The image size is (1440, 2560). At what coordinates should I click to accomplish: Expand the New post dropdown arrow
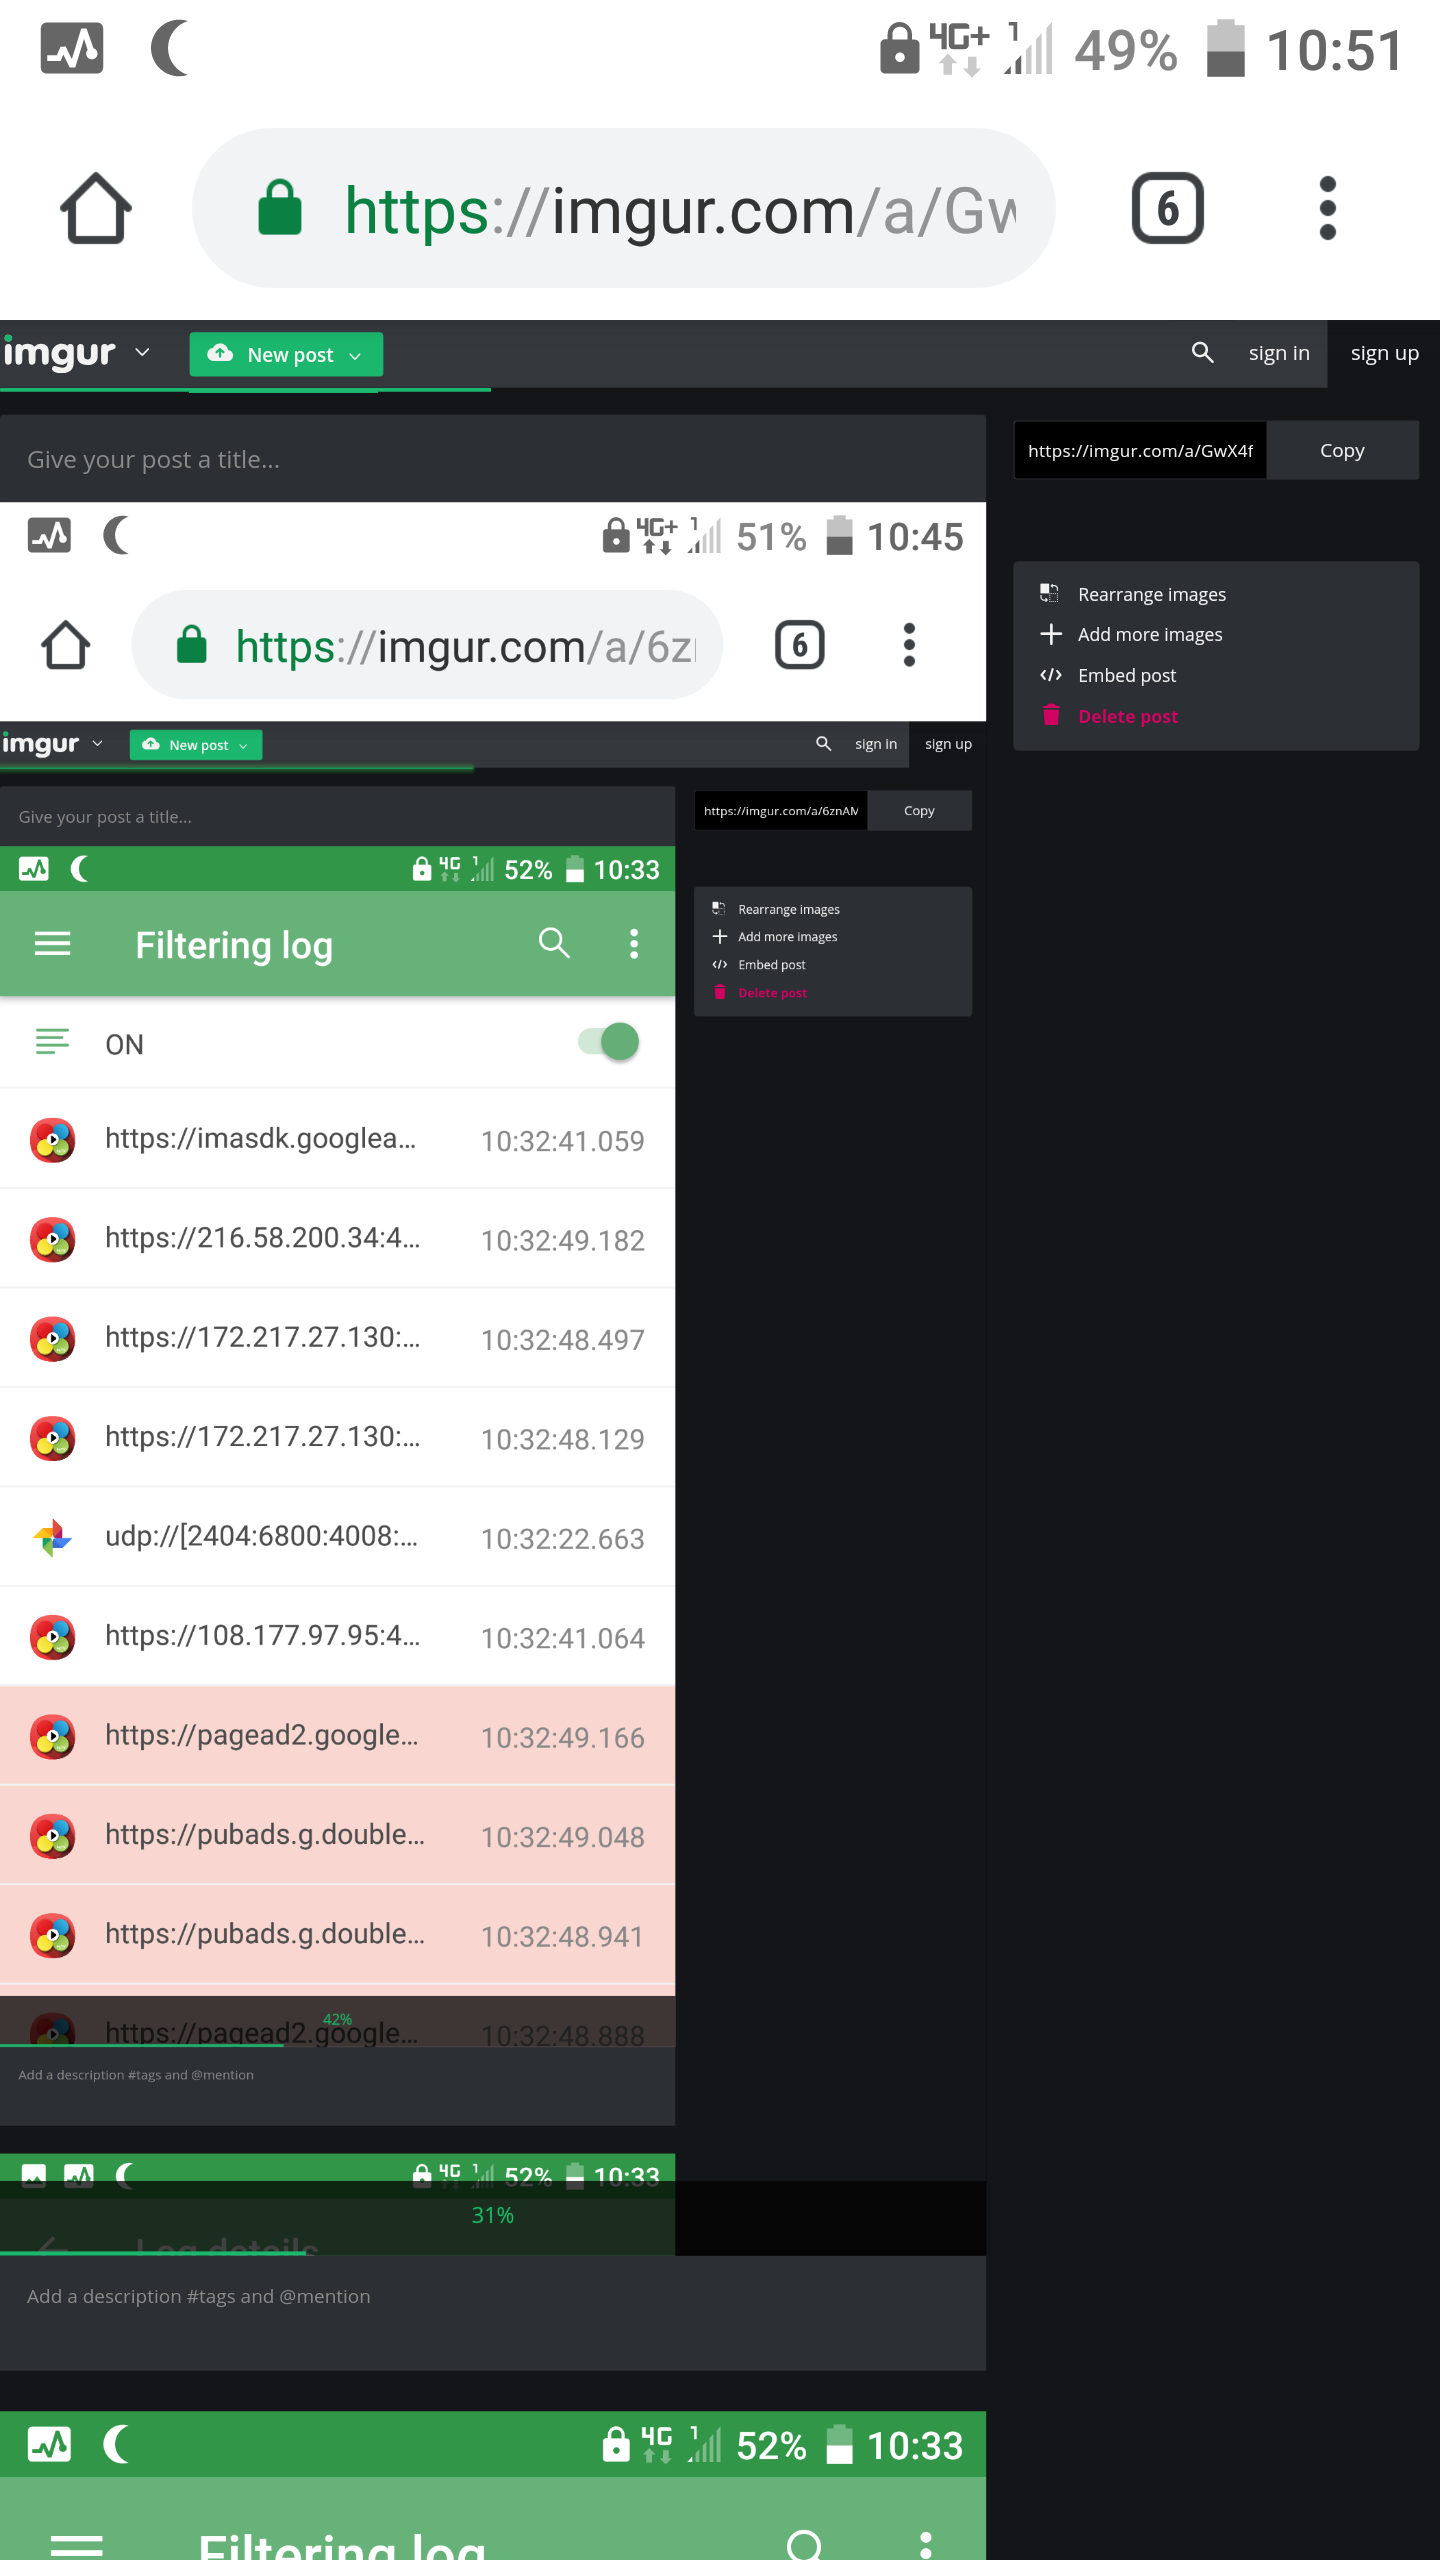pos(355,356)
